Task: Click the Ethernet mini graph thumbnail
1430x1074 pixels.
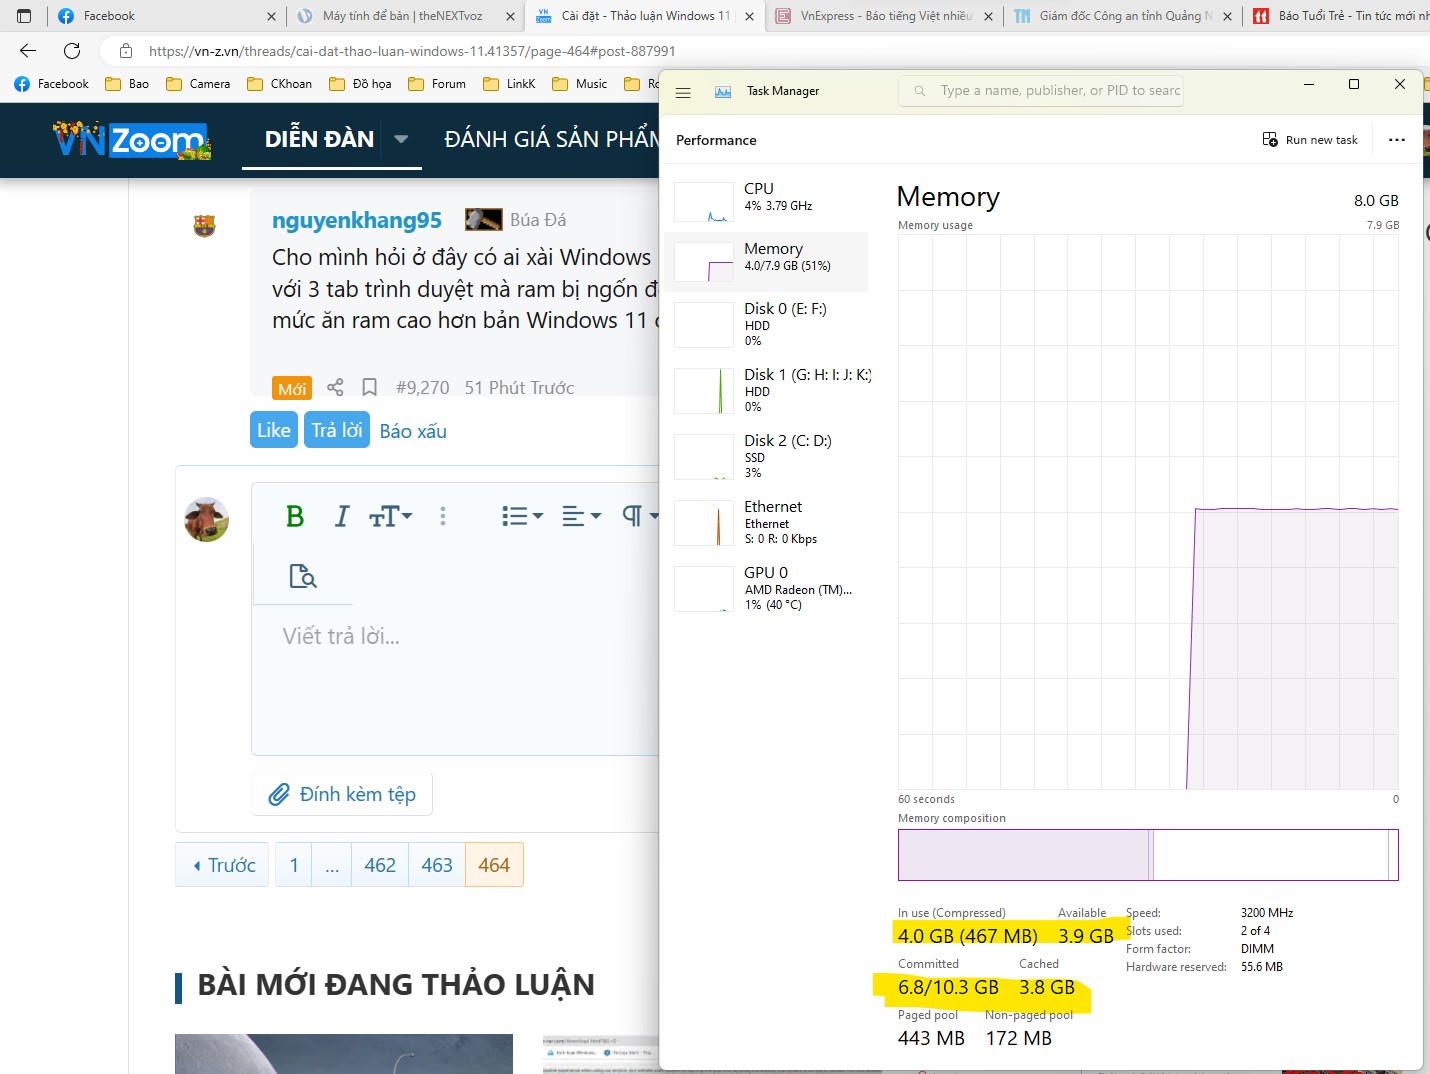Action: [x=704, y=523]
